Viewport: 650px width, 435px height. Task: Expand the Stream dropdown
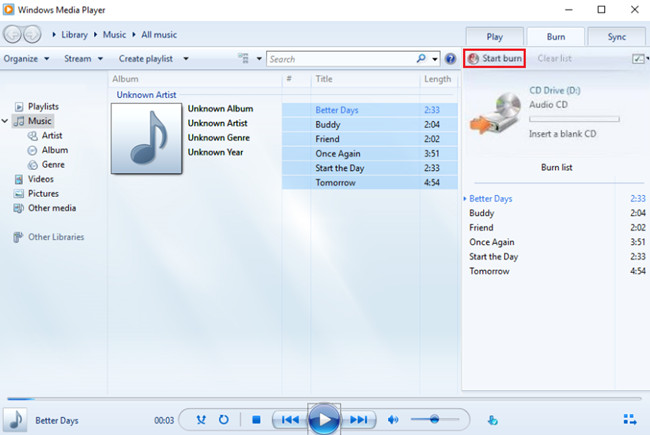(x=82, y=59)
